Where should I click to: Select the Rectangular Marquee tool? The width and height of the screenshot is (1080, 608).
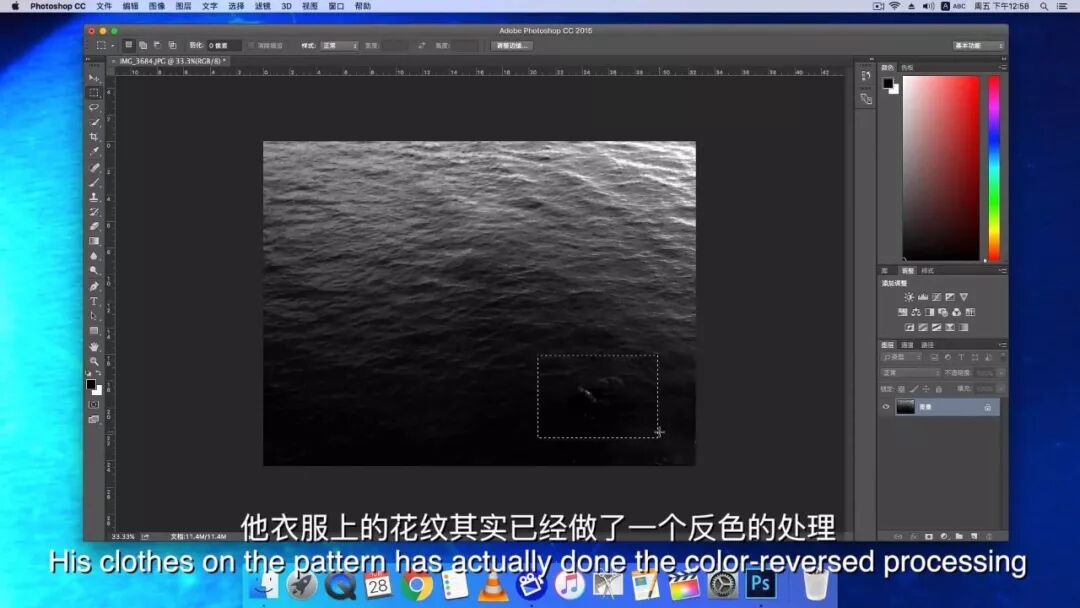(94, 92)
